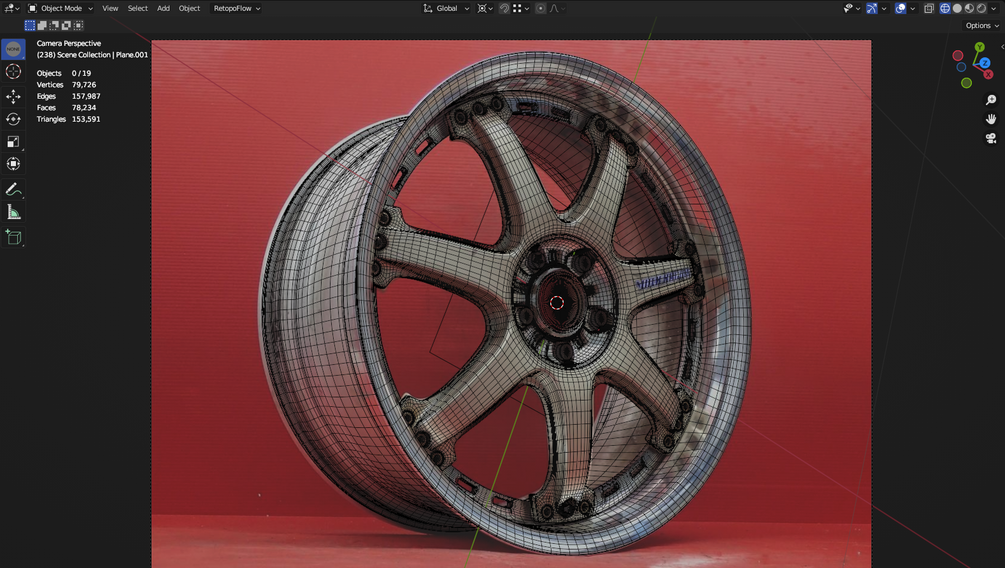1005x568 pixels.
Task: Choose the Add Cube tool
Action: (13, 237)
